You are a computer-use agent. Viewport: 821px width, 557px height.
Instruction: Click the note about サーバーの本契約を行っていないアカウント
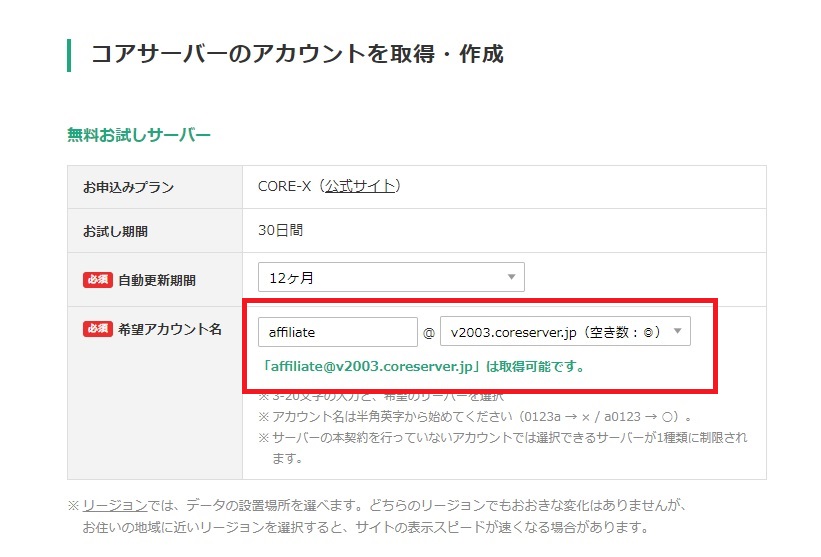[x=503, y=448]
